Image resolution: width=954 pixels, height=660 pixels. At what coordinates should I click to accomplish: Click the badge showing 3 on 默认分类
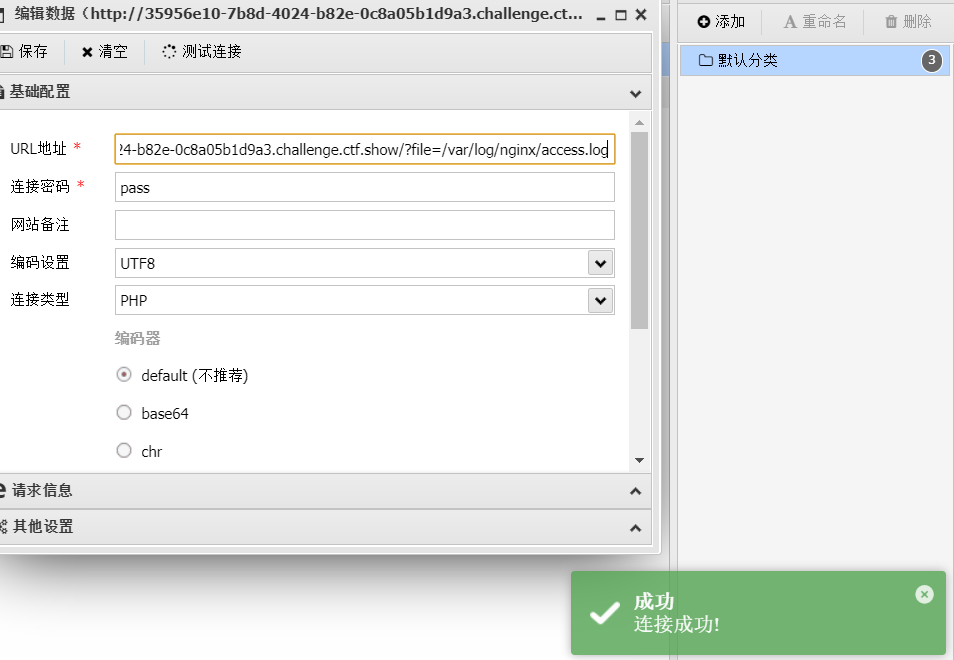931,60
